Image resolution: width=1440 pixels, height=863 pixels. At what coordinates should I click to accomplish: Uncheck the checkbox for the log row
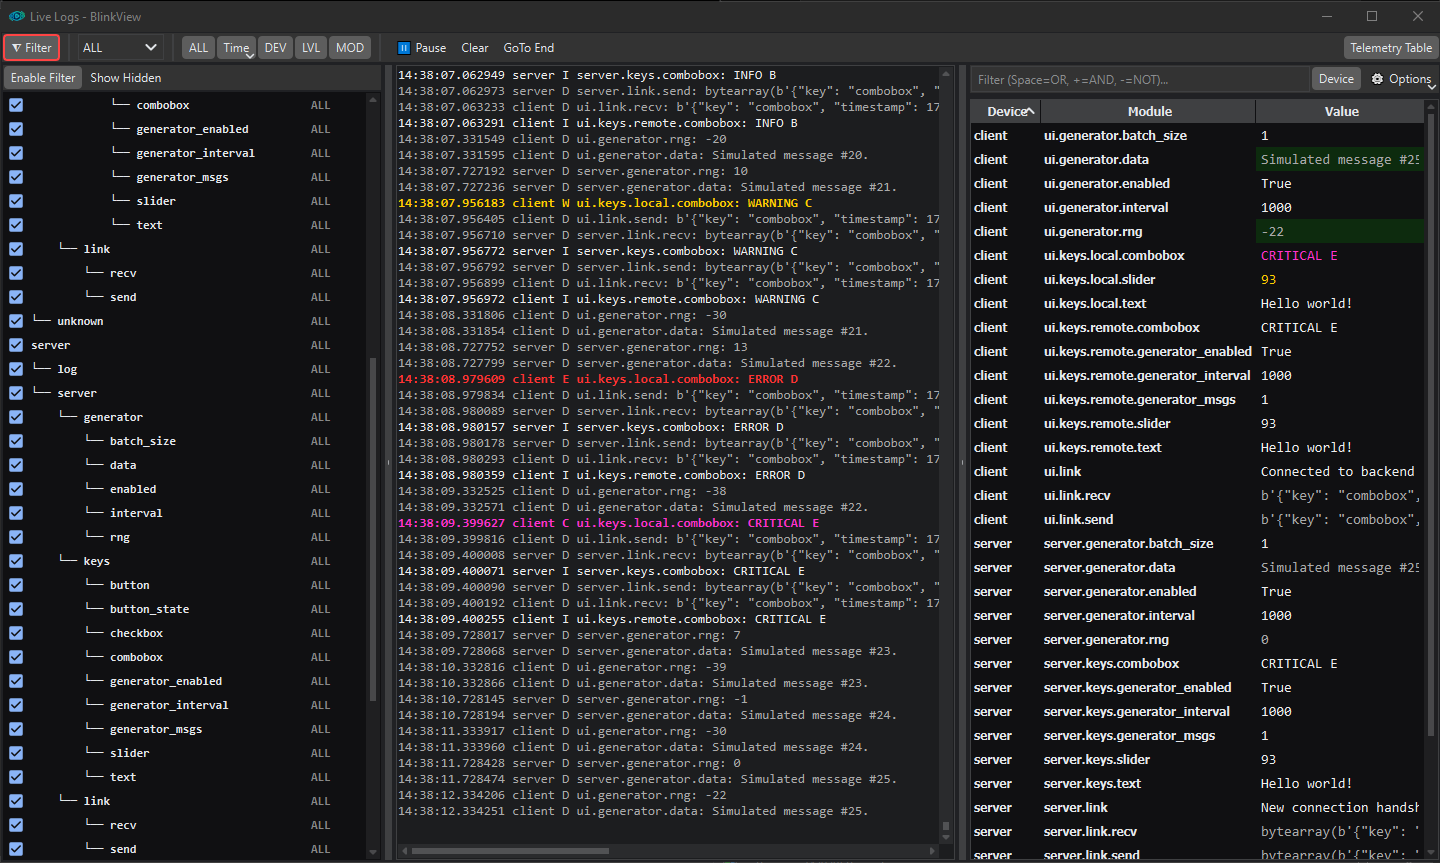(16, 369)
